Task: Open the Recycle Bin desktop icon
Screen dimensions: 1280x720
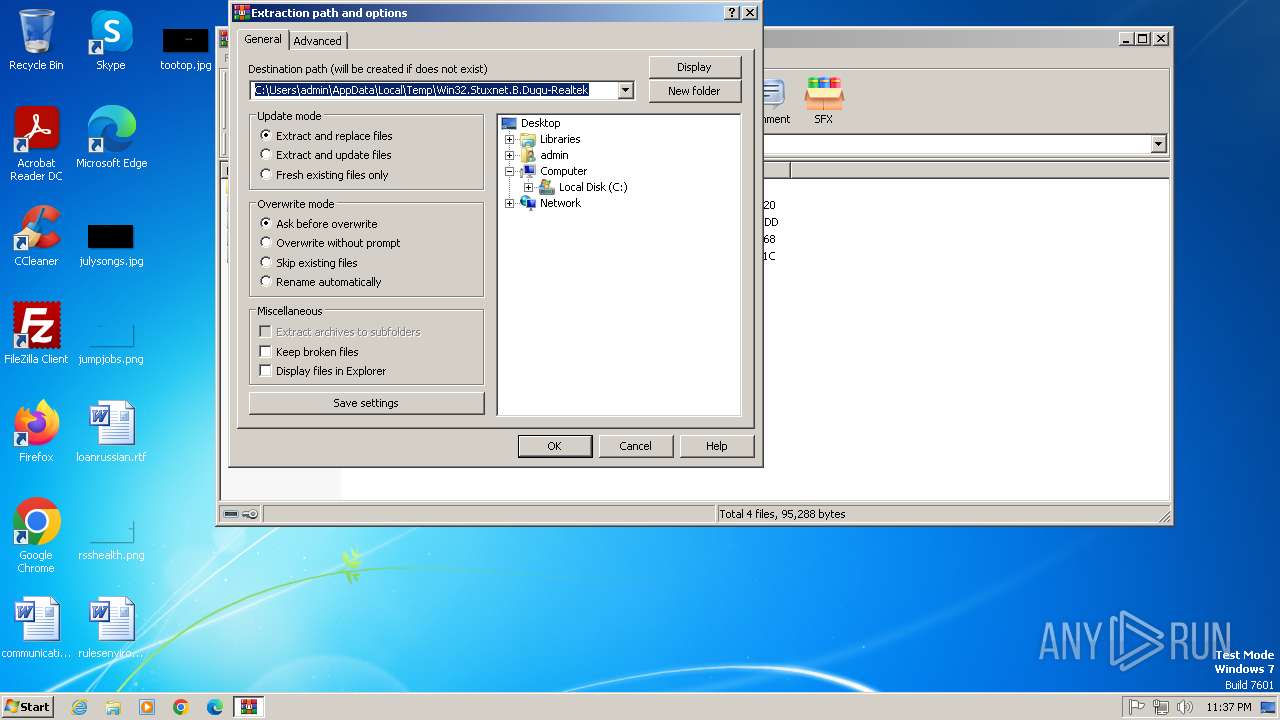Action: pyautogui.click(x=36, y=40)
